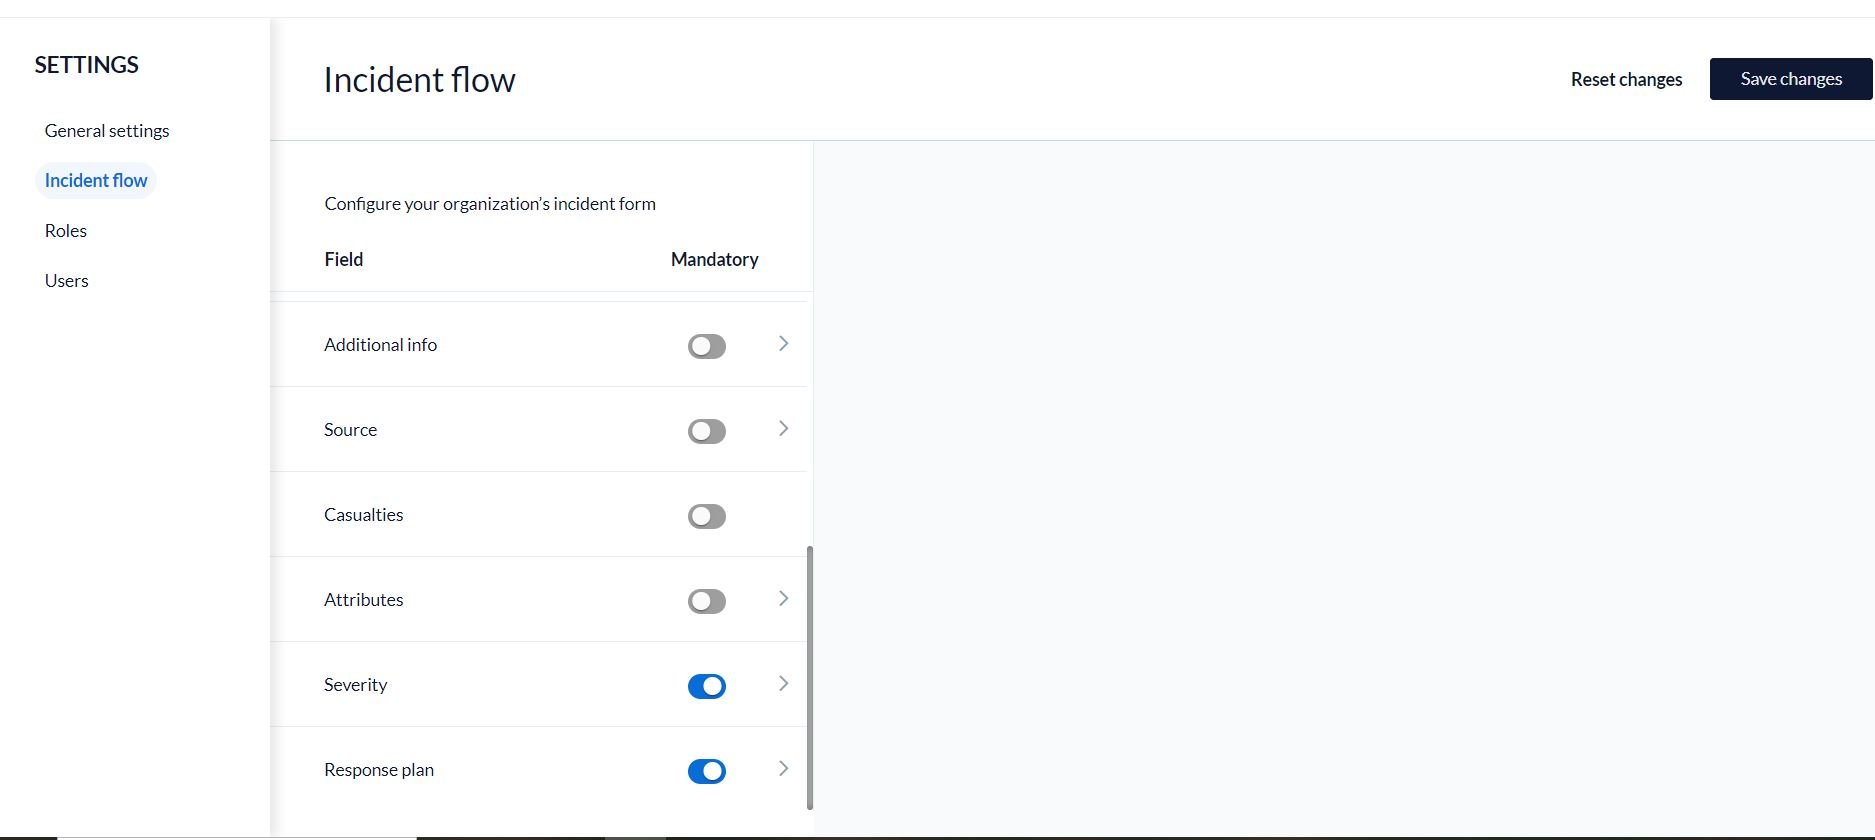Enable Attributes mandatory switch
The image size is (1875, 840).
click(706, 601)
